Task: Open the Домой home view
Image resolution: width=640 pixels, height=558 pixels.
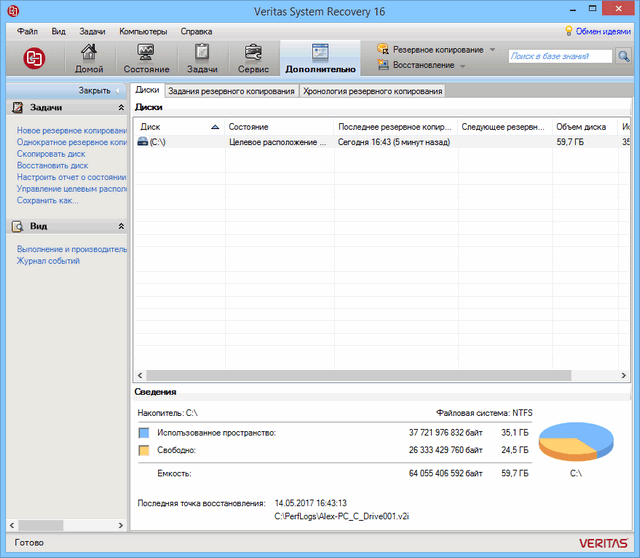Action: point(89,58)
